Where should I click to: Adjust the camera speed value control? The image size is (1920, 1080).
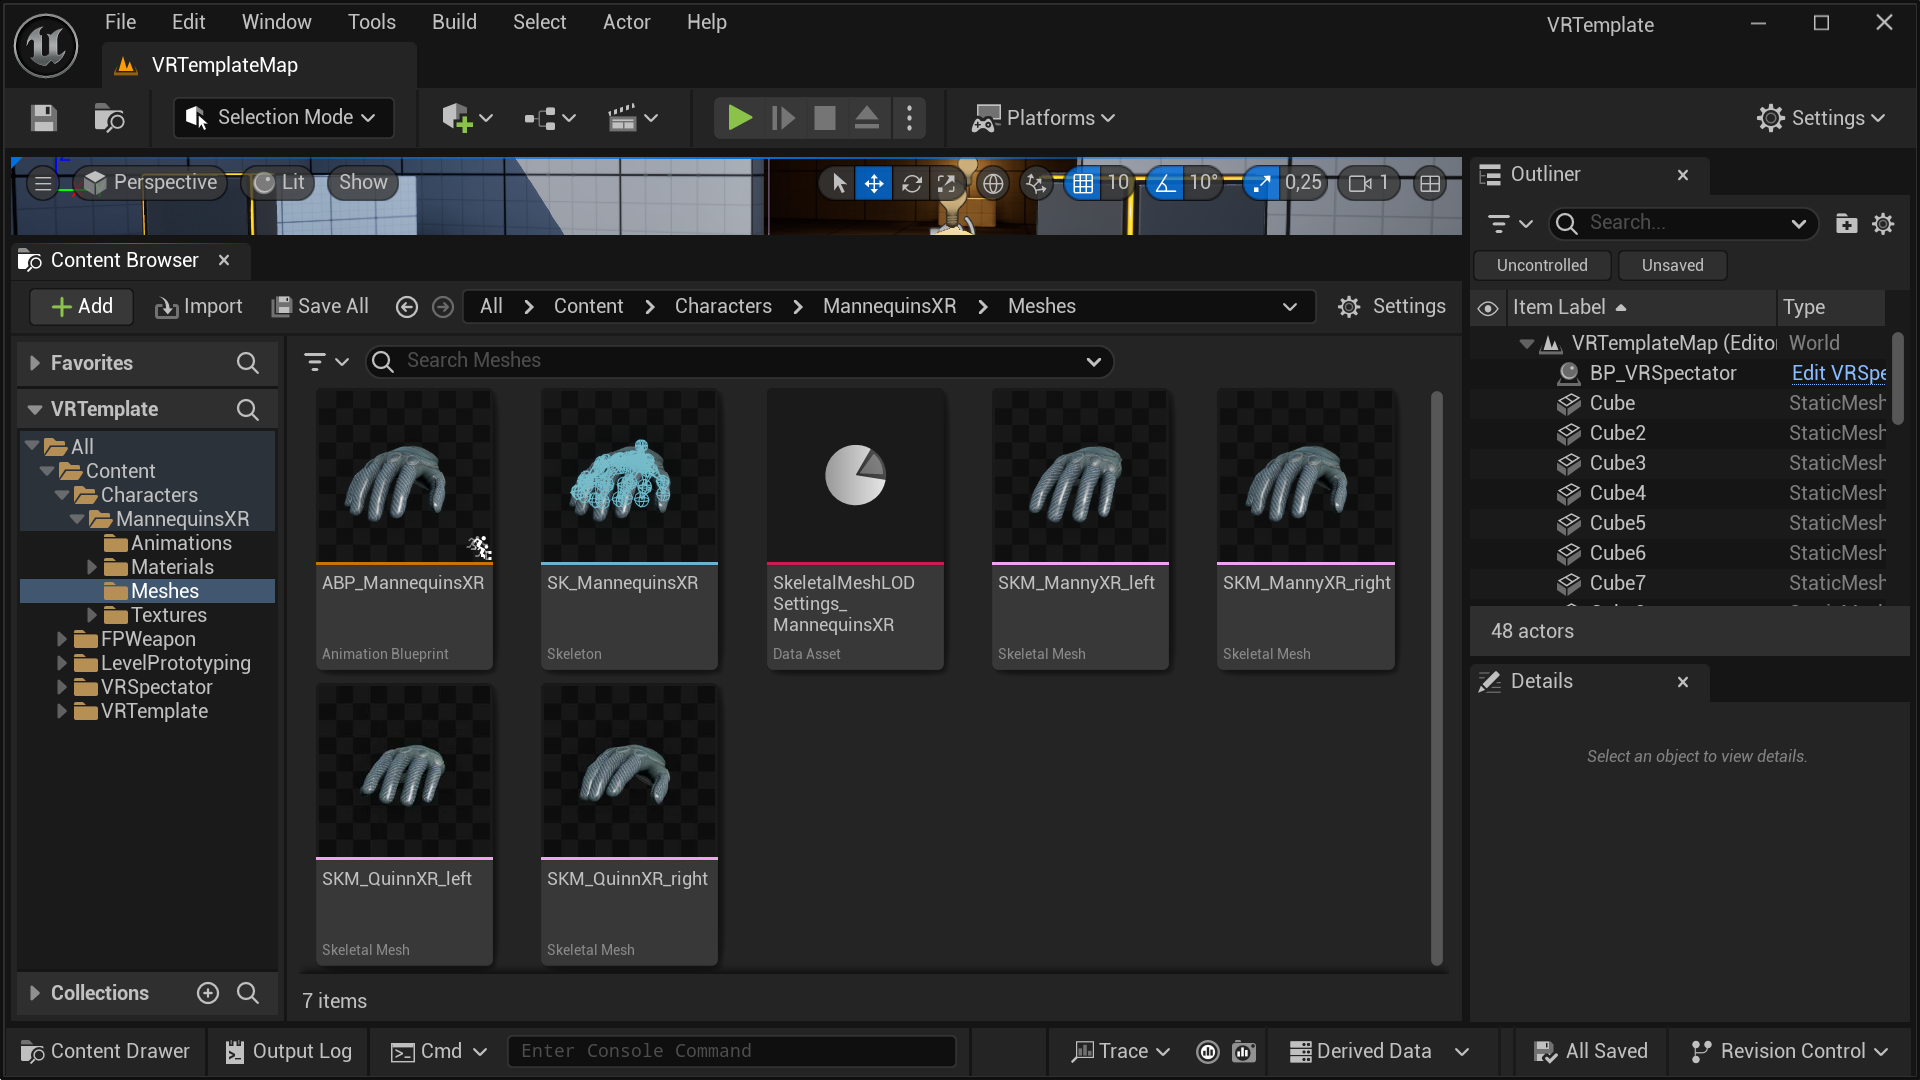pyautogui.click(x=1368, y=182)
